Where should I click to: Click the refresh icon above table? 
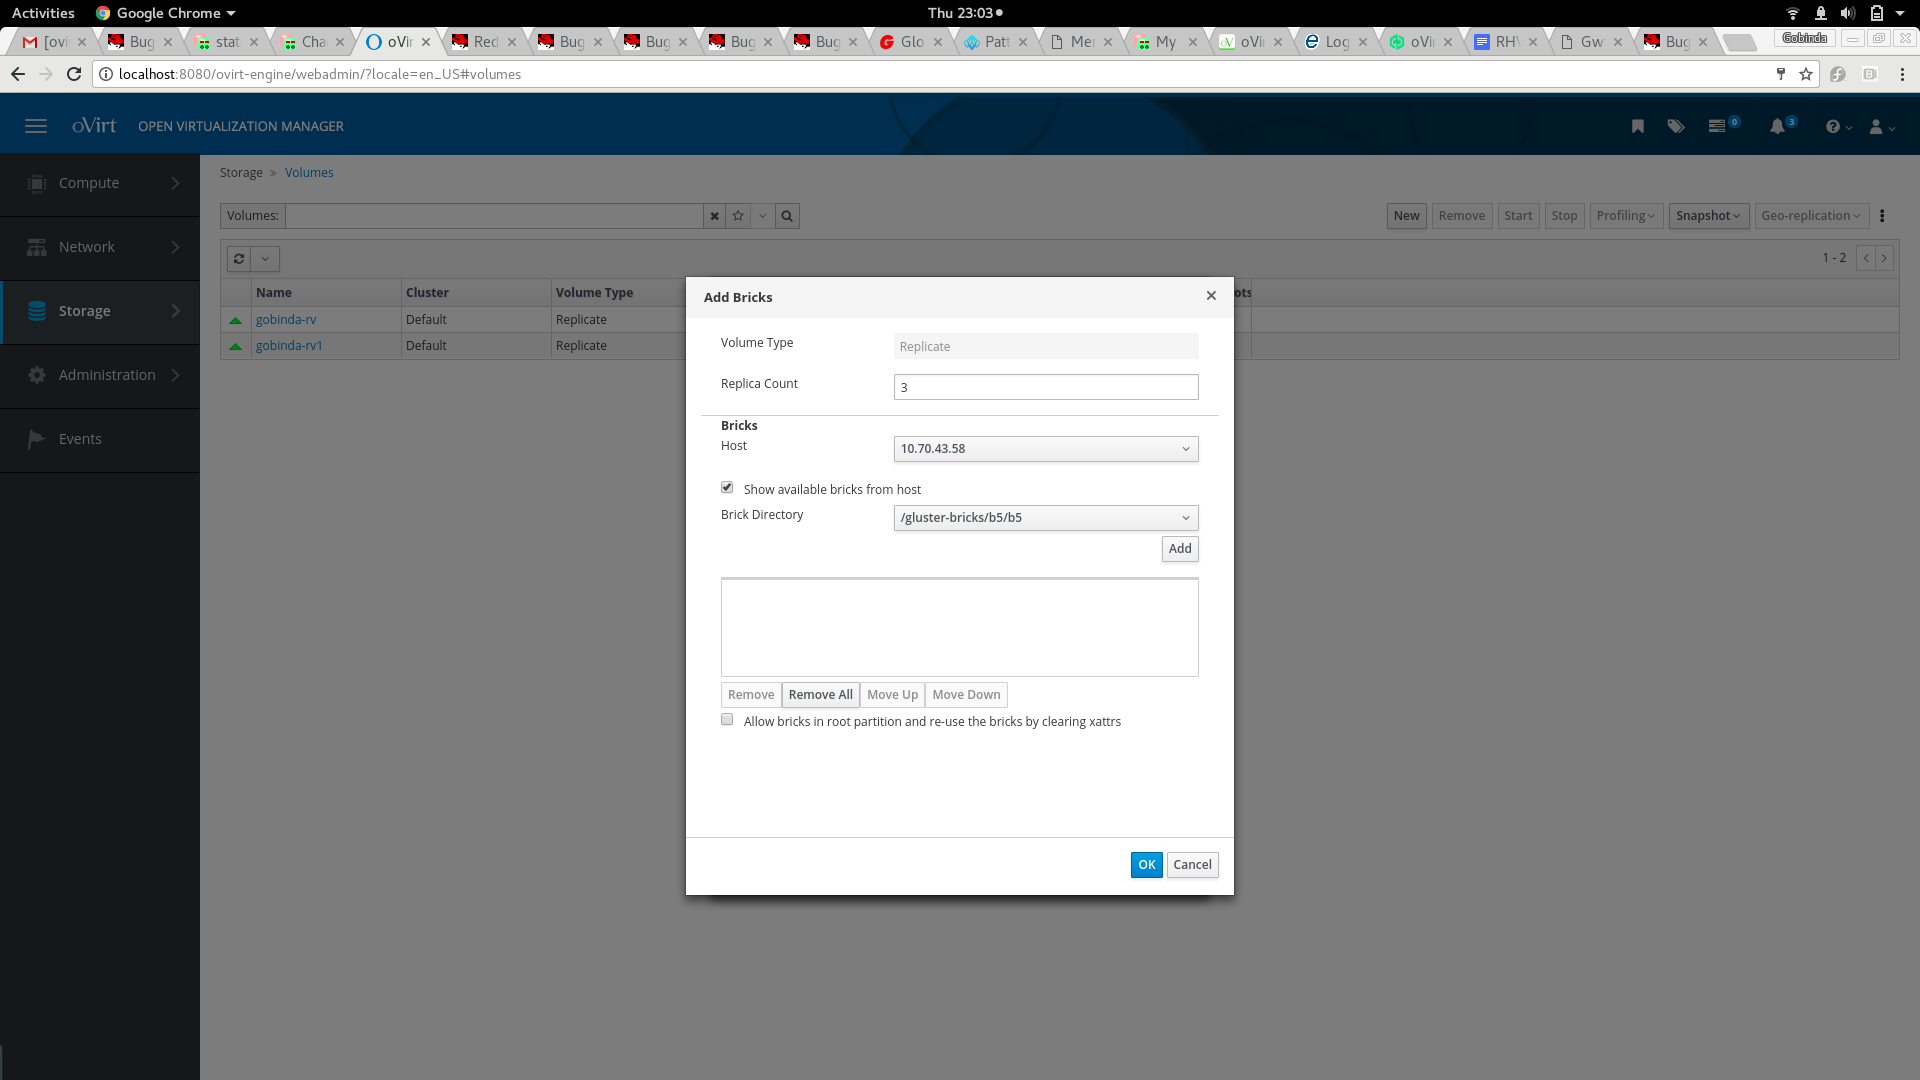pos(239,259)
